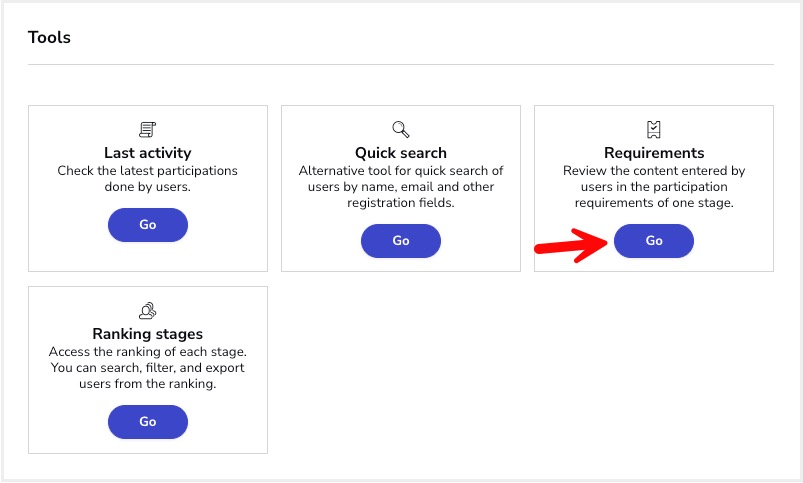This screenshot has width=803, height=483.
Task: Click the 'Review the content entered' description text
Action: point(654,186)
